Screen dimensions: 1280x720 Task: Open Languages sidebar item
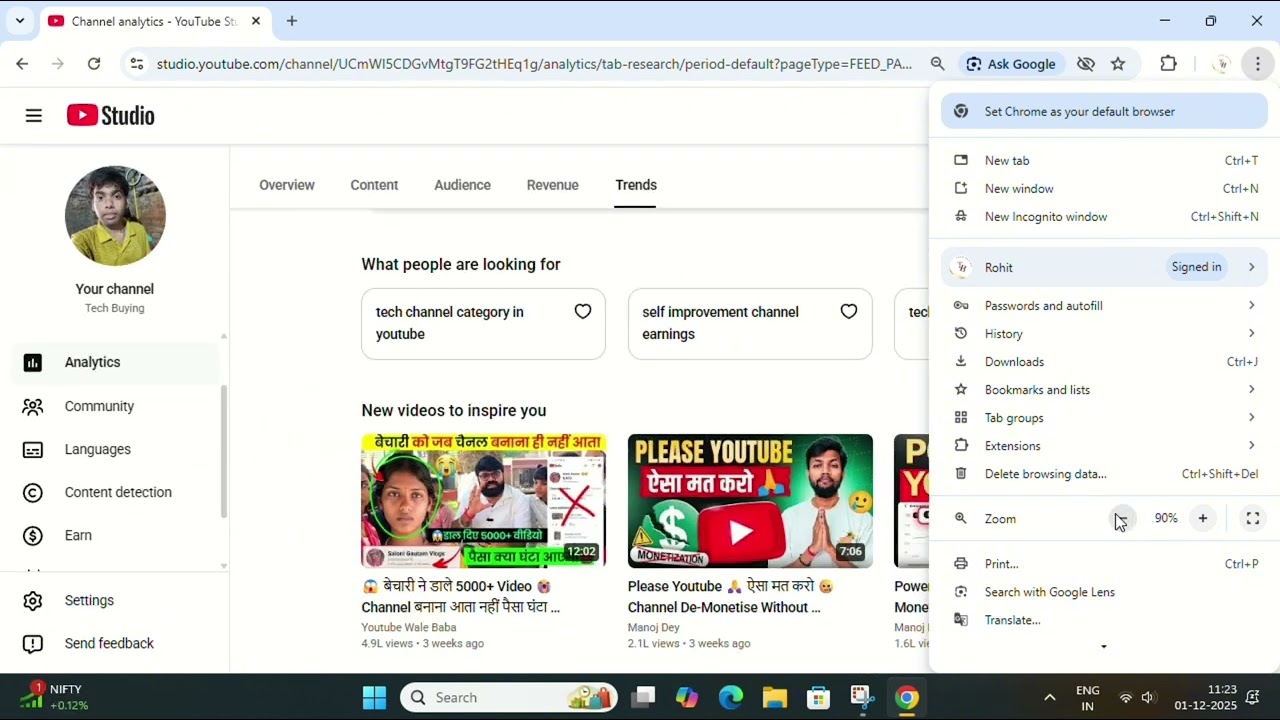115,449
